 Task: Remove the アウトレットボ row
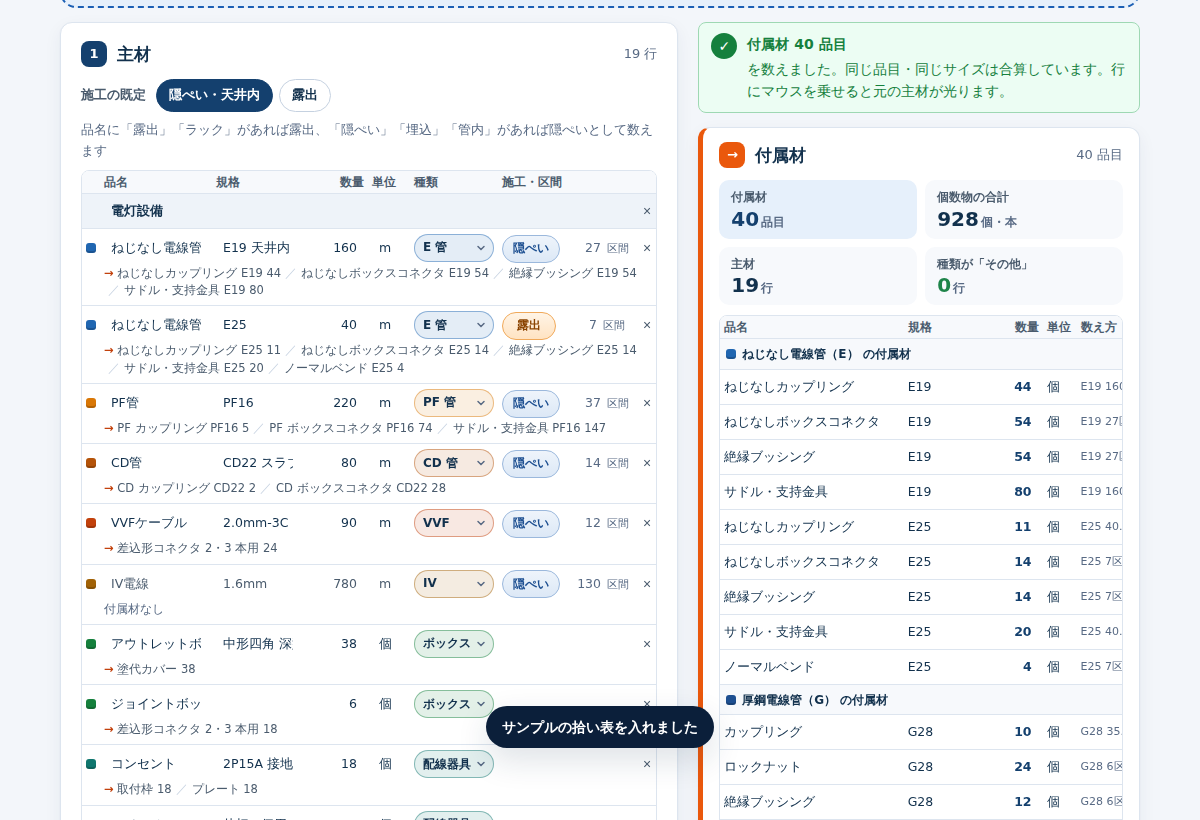[647, 644]
